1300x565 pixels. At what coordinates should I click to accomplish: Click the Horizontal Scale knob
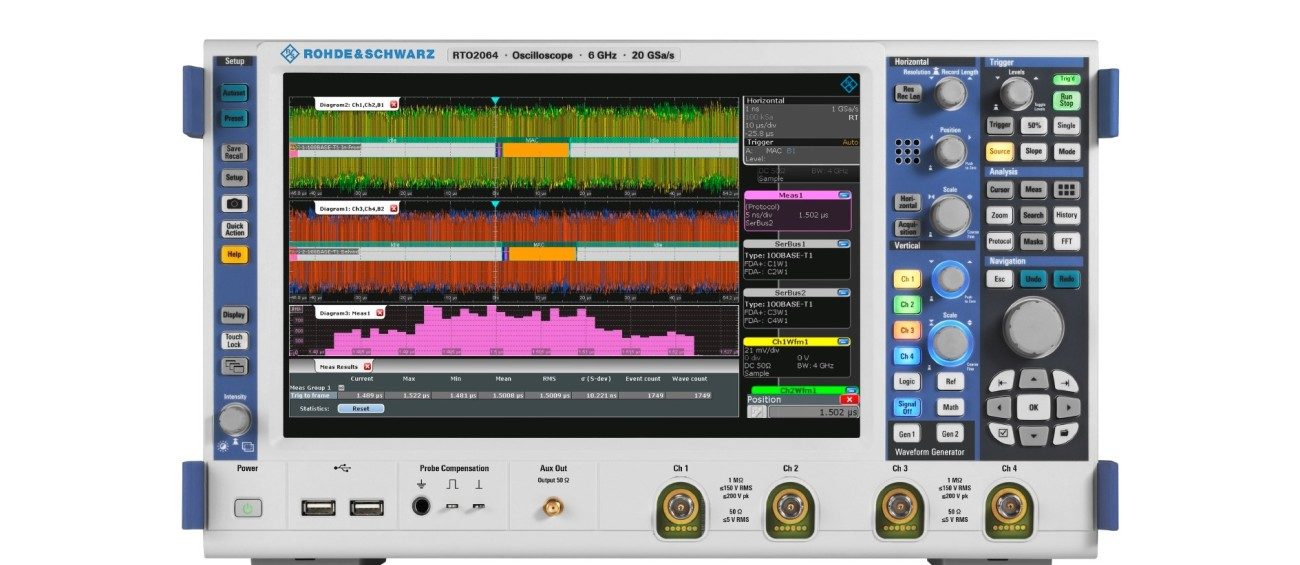[x=950, y=215]
